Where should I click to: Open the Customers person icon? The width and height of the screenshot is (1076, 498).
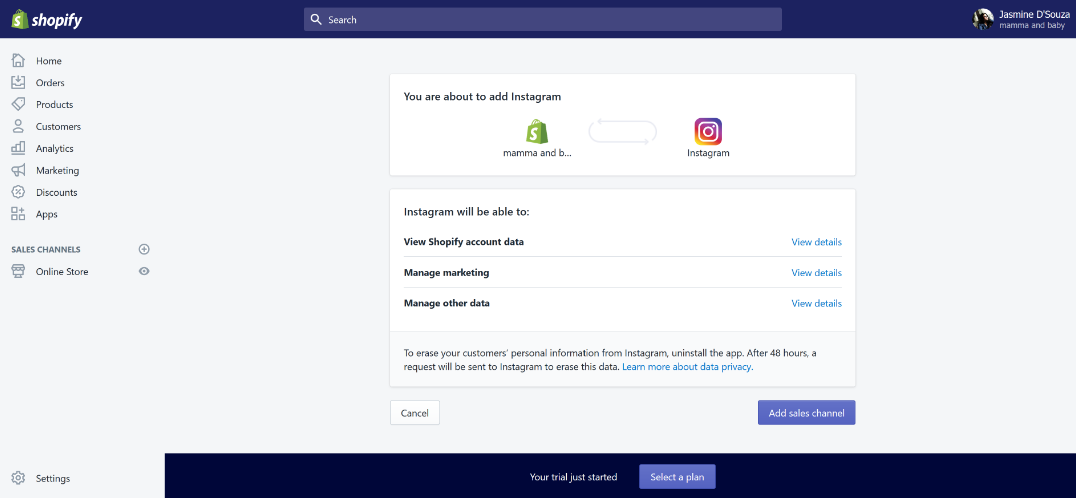(19, 126)
